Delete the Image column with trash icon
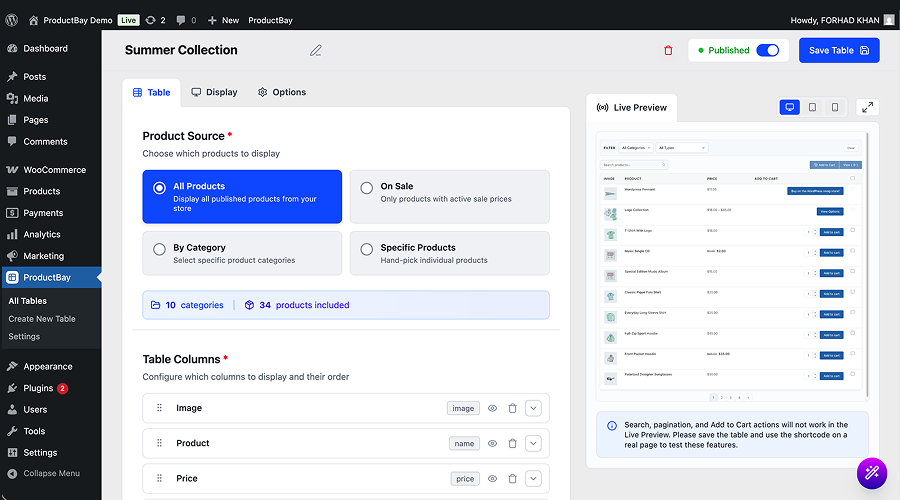Screen dimensions: 900x500 (512, 408)
